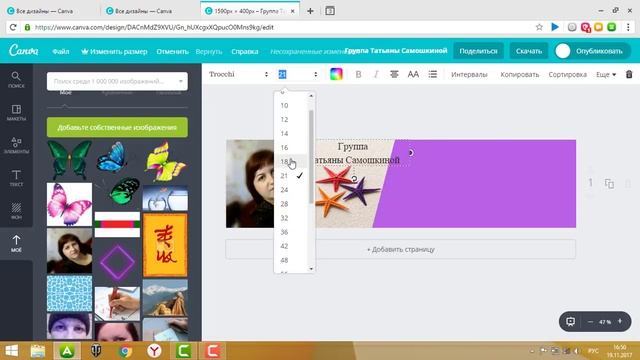Click Вернуть (Redo)
This screenshot has height=360, width=640.
coord(209,51)
